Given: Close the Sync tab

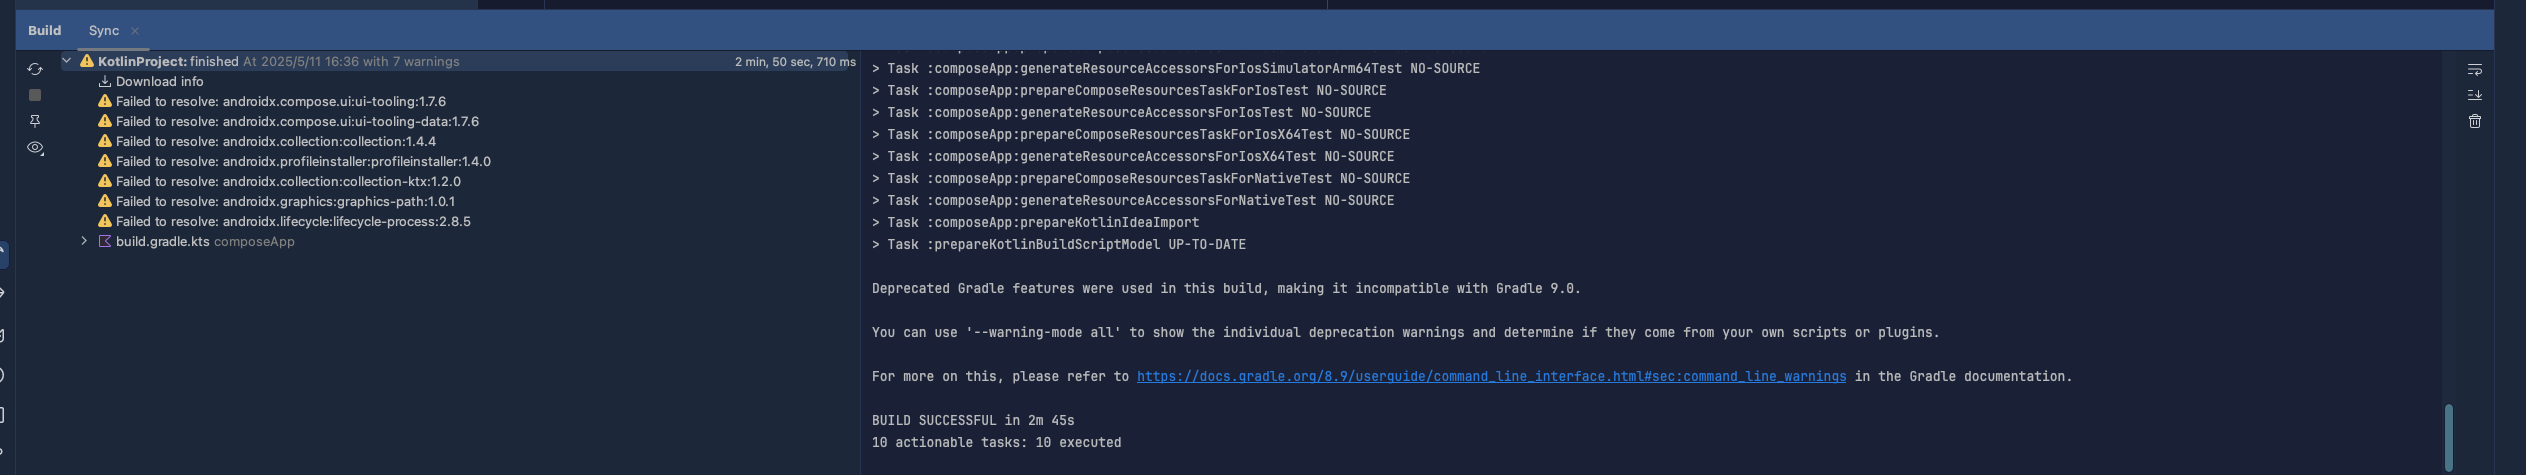Looking at the screenshot, I should 135,31.
